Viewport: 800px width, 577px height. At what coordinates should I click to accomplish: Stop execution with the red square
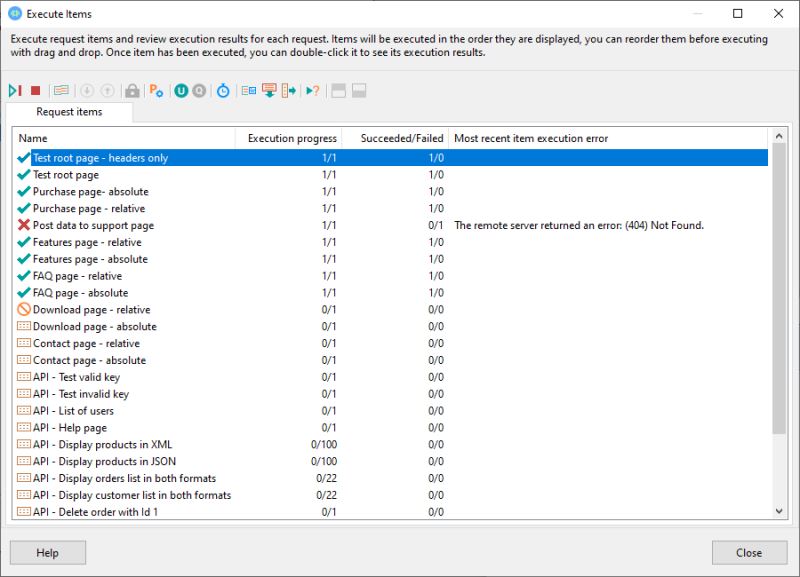35,91
